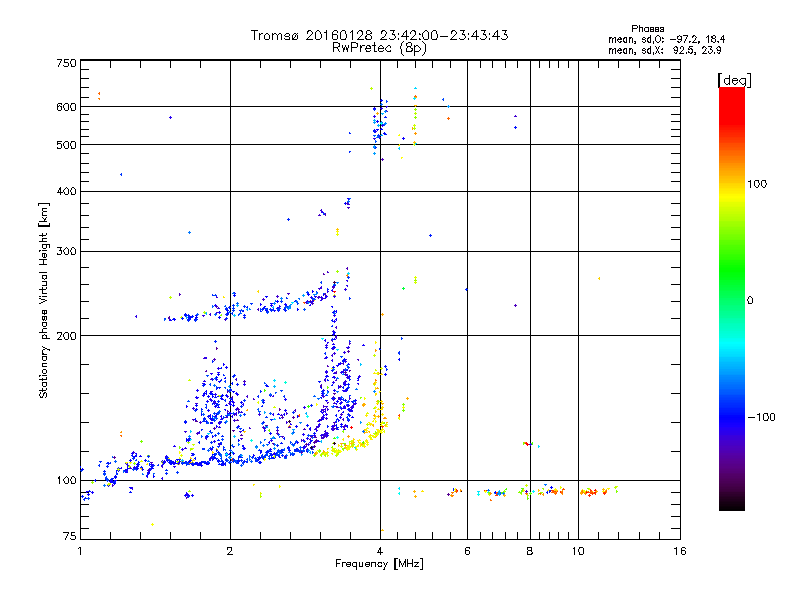Click the y-axis tick label '300'
This screenshot has width=800, height=600.
[x=66, y=251]
